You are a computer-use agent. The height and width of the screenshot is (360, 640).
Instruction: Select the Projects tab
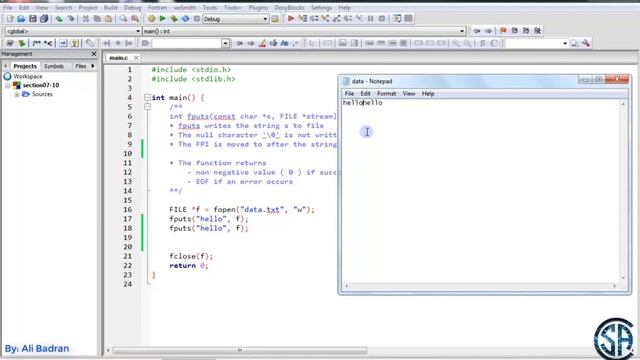point(25,66)
